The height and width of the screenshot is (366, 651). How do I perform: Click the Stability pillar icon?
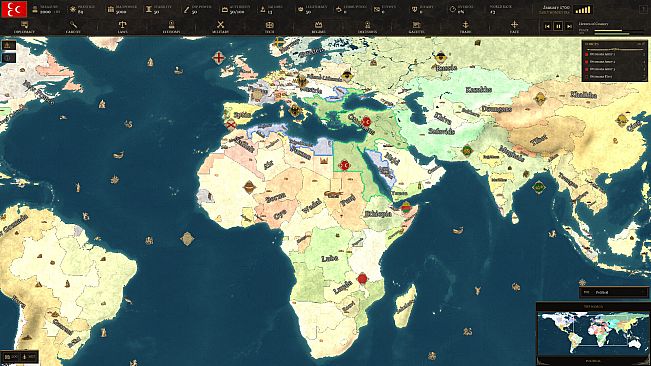(x=149, y=9)
